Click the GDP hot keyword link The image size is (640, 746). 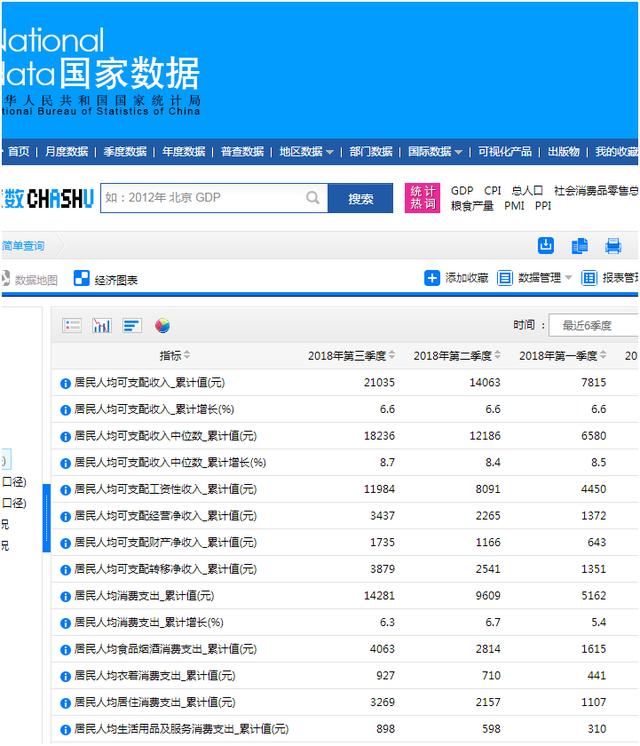click(462, 191)
